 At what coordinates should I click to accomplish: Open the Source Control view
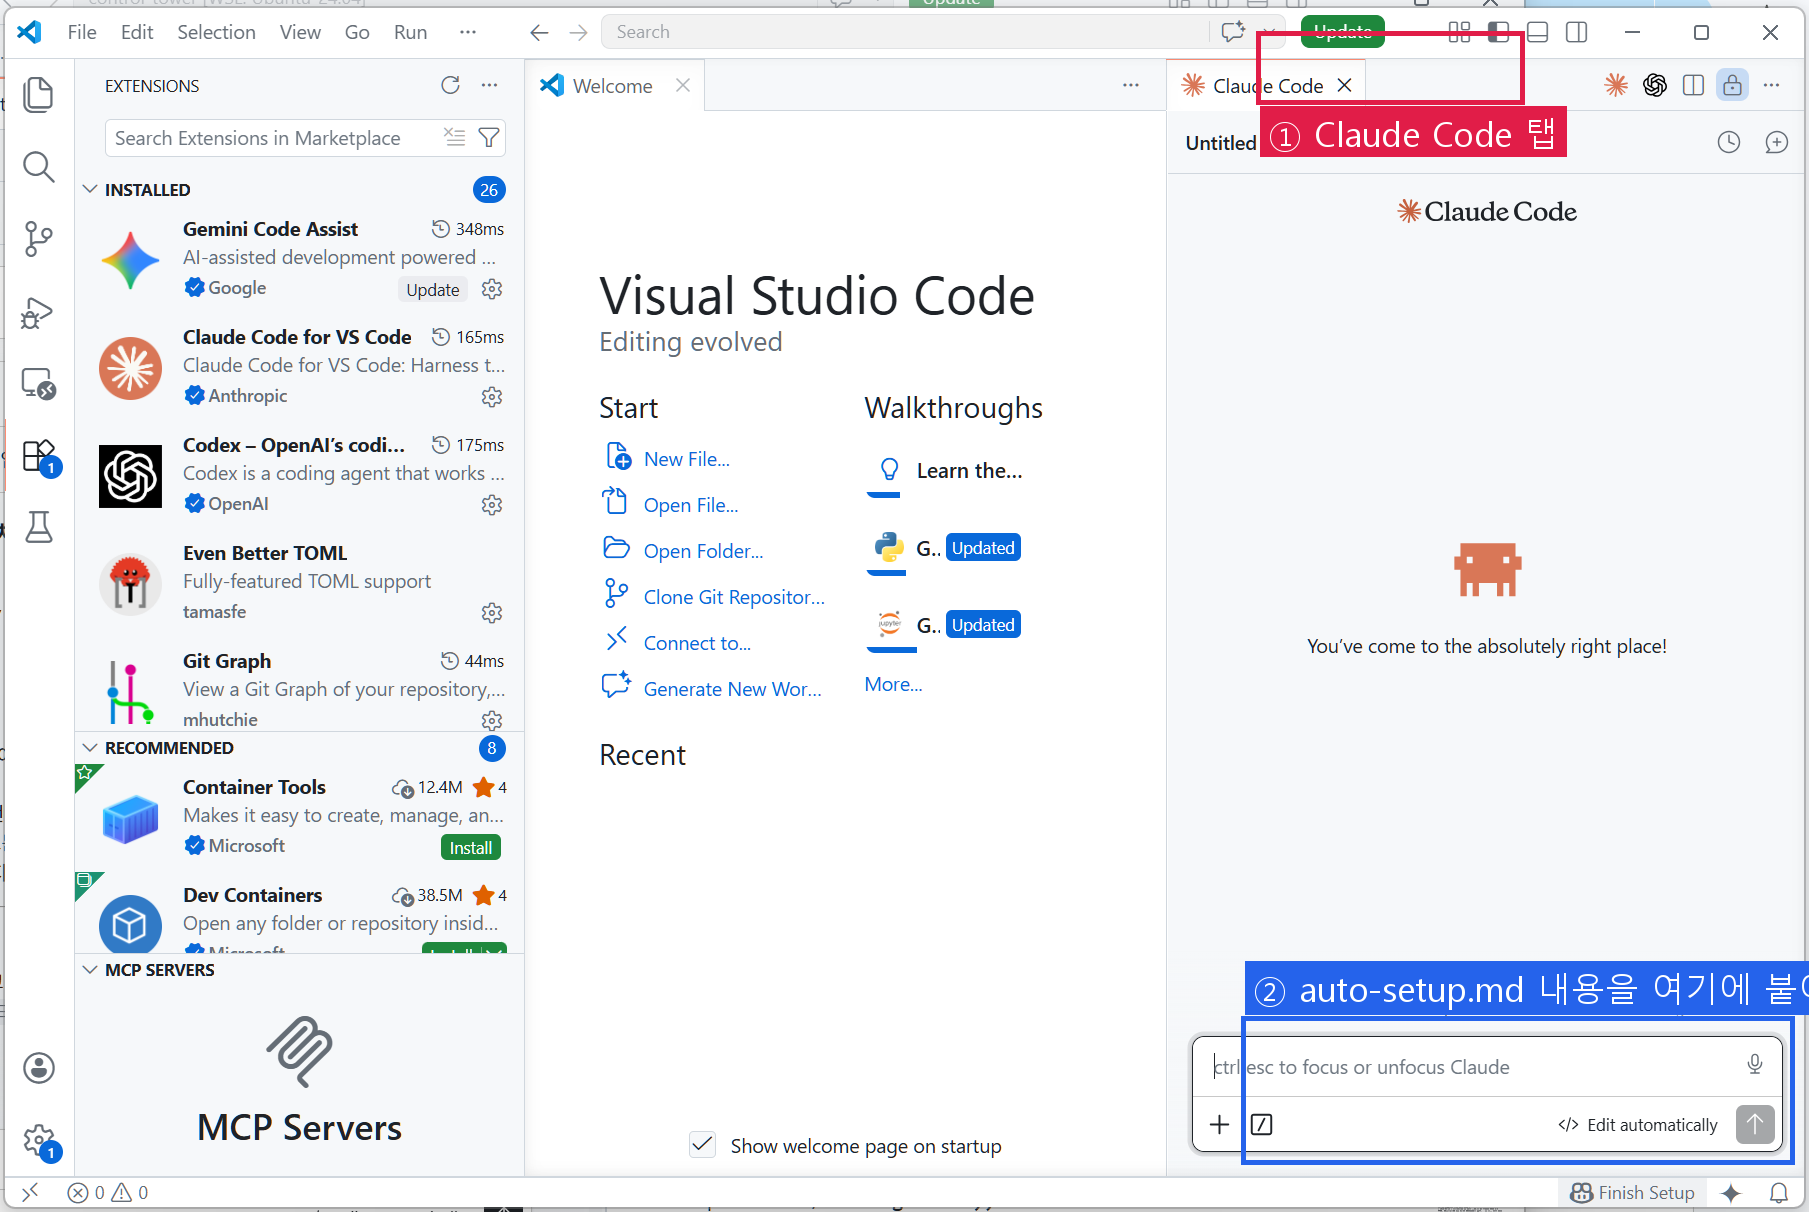[38, 239]
